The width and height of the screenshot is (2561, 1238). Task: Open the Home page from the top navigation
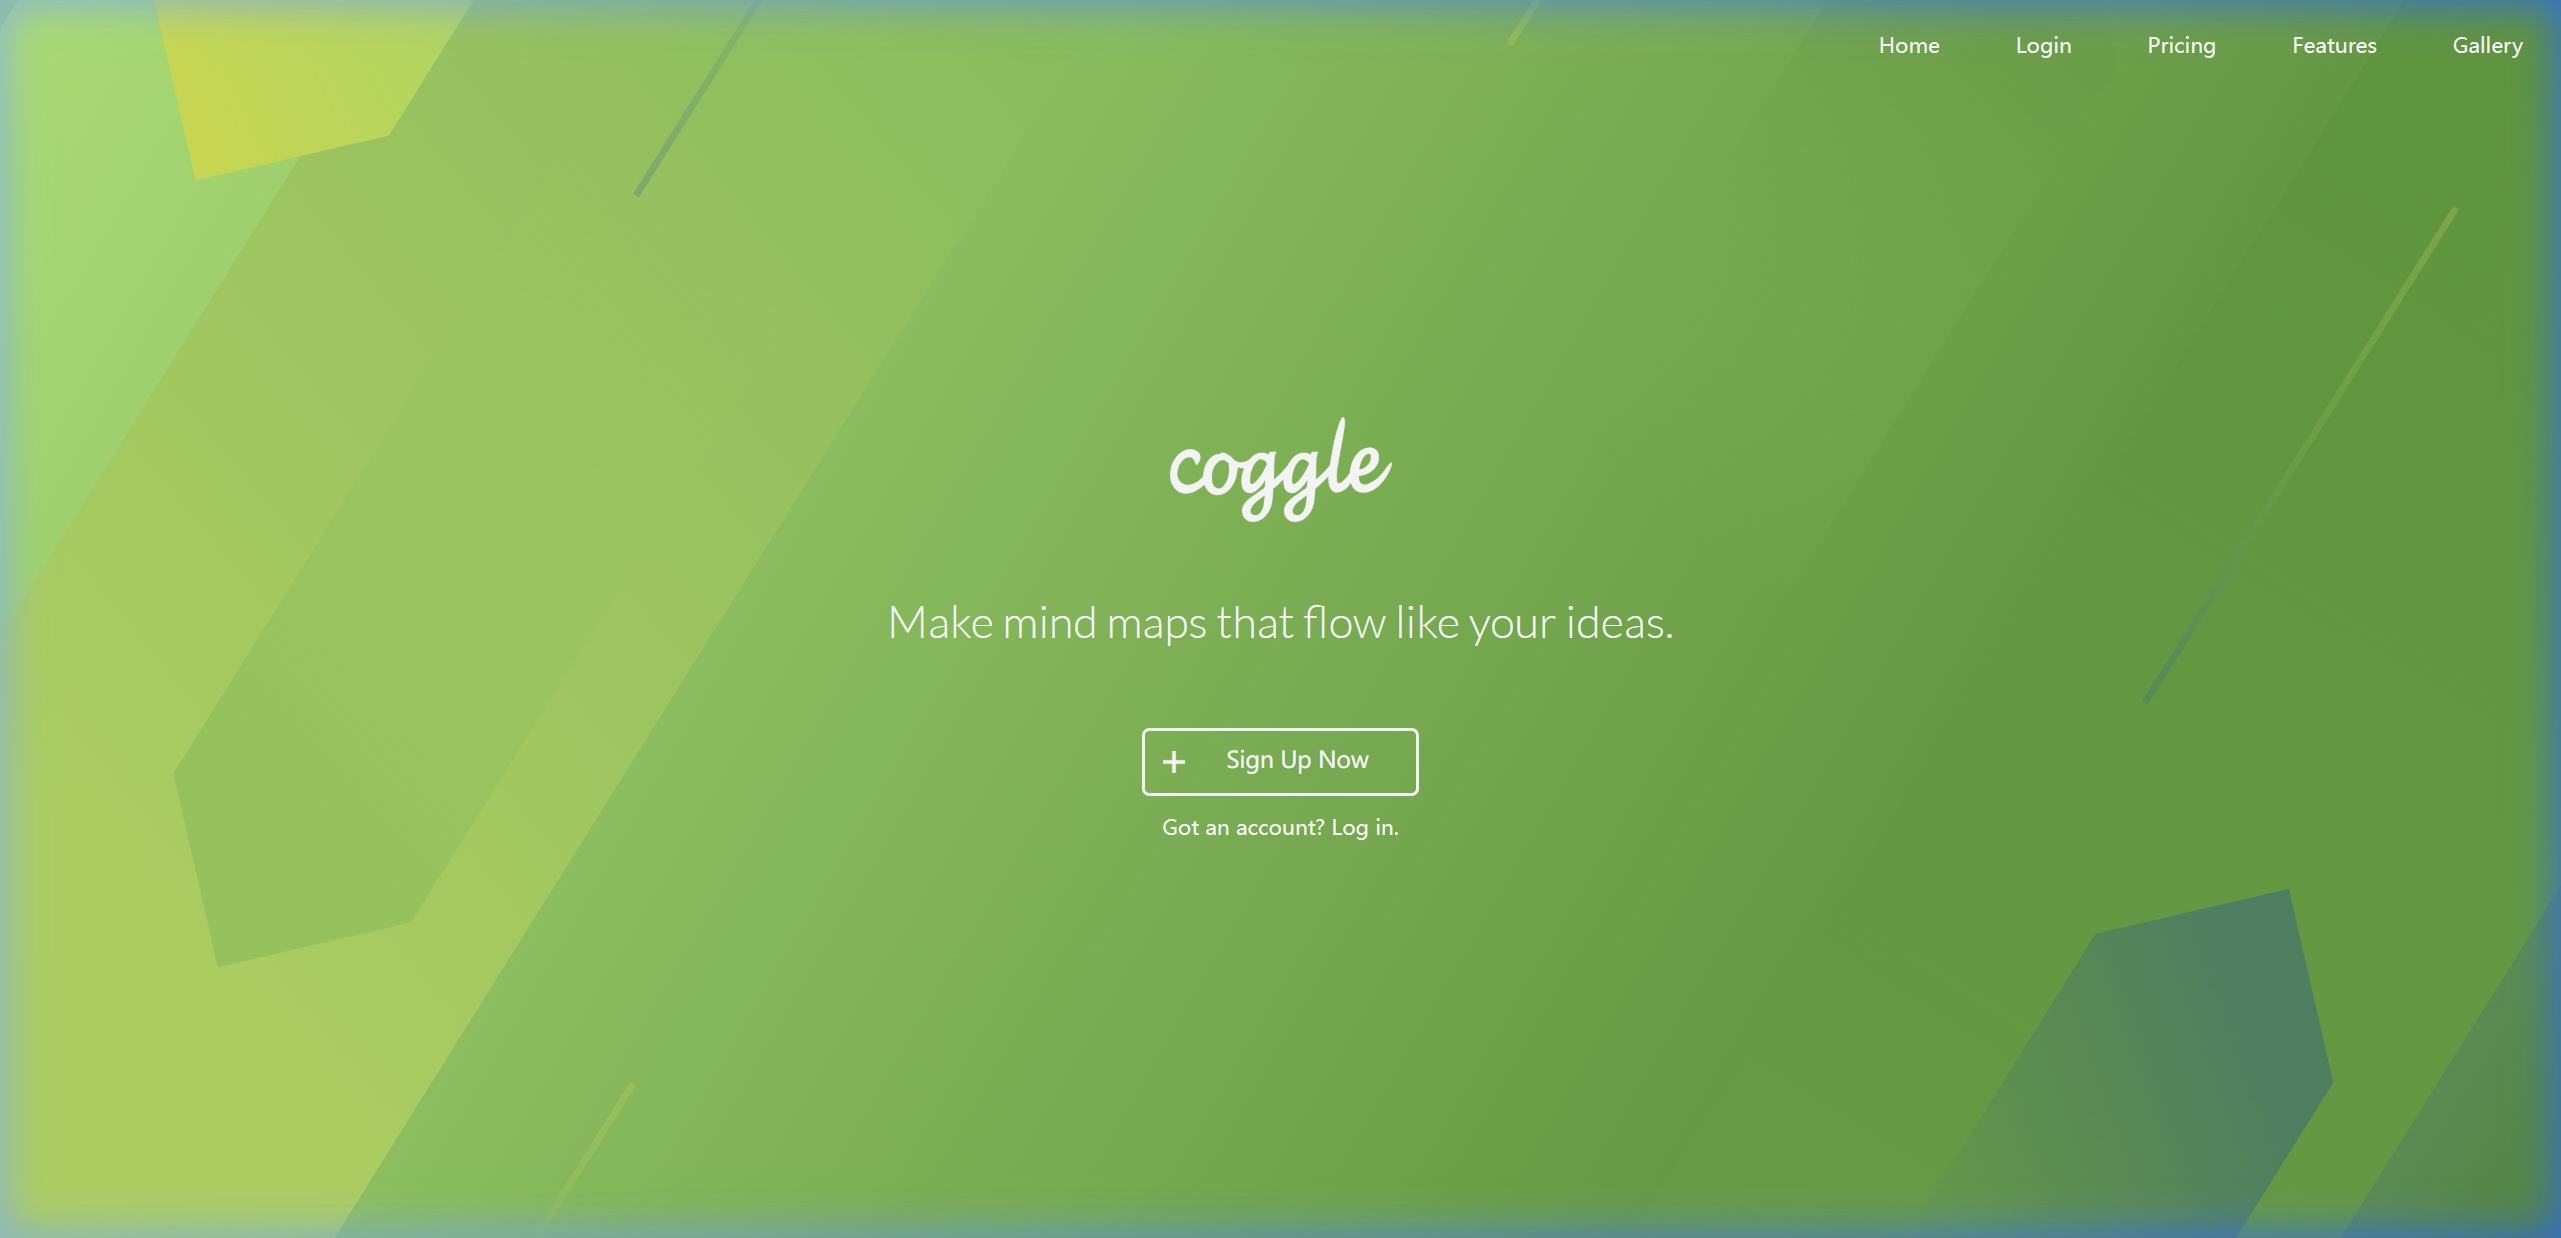pos(1908,45)
